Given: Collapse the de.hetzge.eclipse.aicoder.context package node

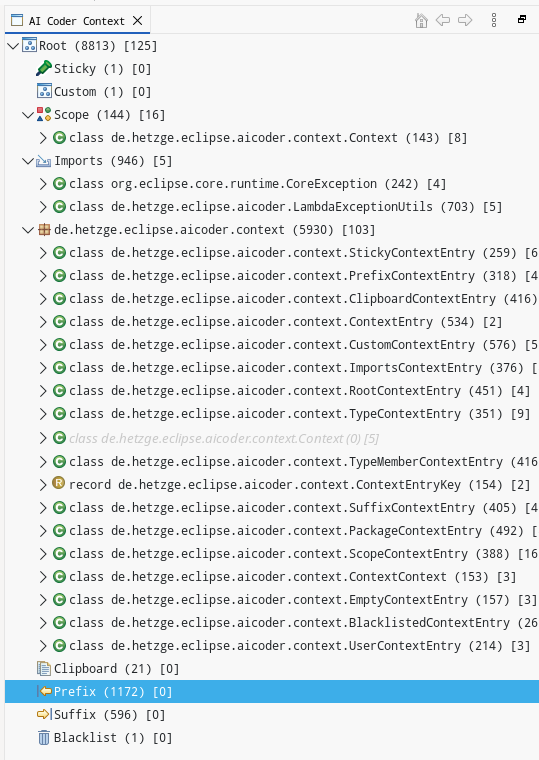Looking at the screenshot, I should click(x=28, y=230).
